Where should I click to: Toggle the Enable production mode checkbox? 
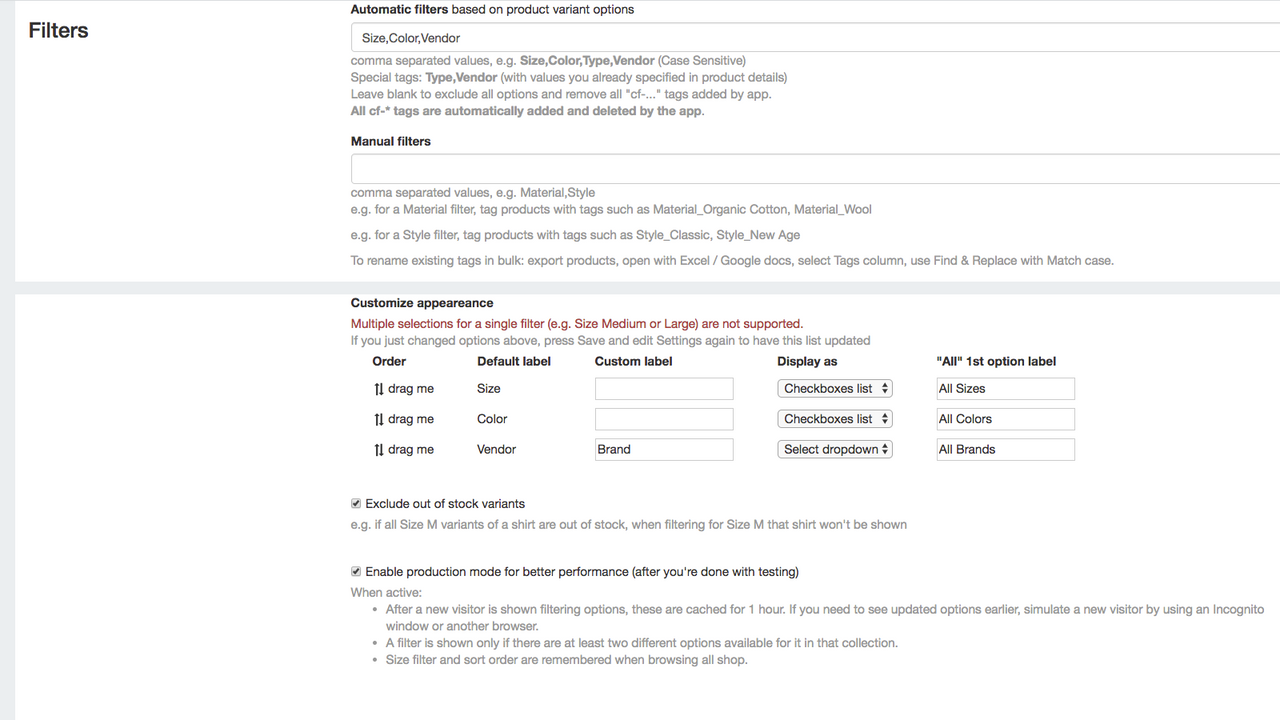[x=355, y=571]
